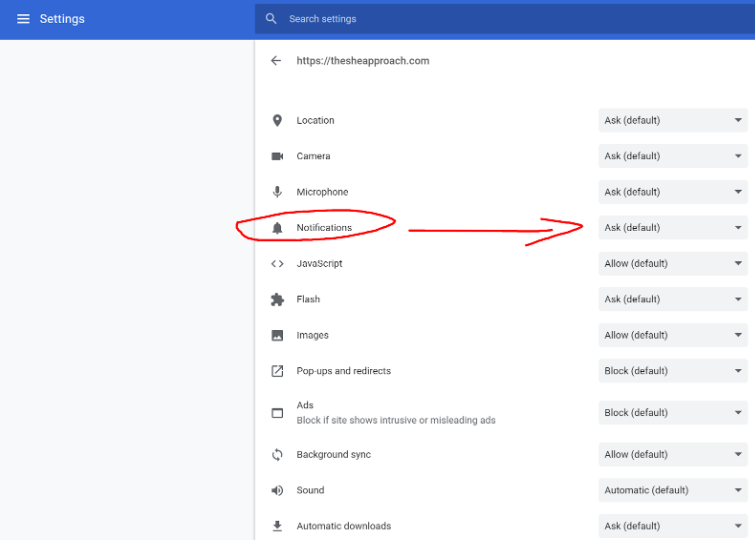Click into the Search settings field

pos(505,19)
